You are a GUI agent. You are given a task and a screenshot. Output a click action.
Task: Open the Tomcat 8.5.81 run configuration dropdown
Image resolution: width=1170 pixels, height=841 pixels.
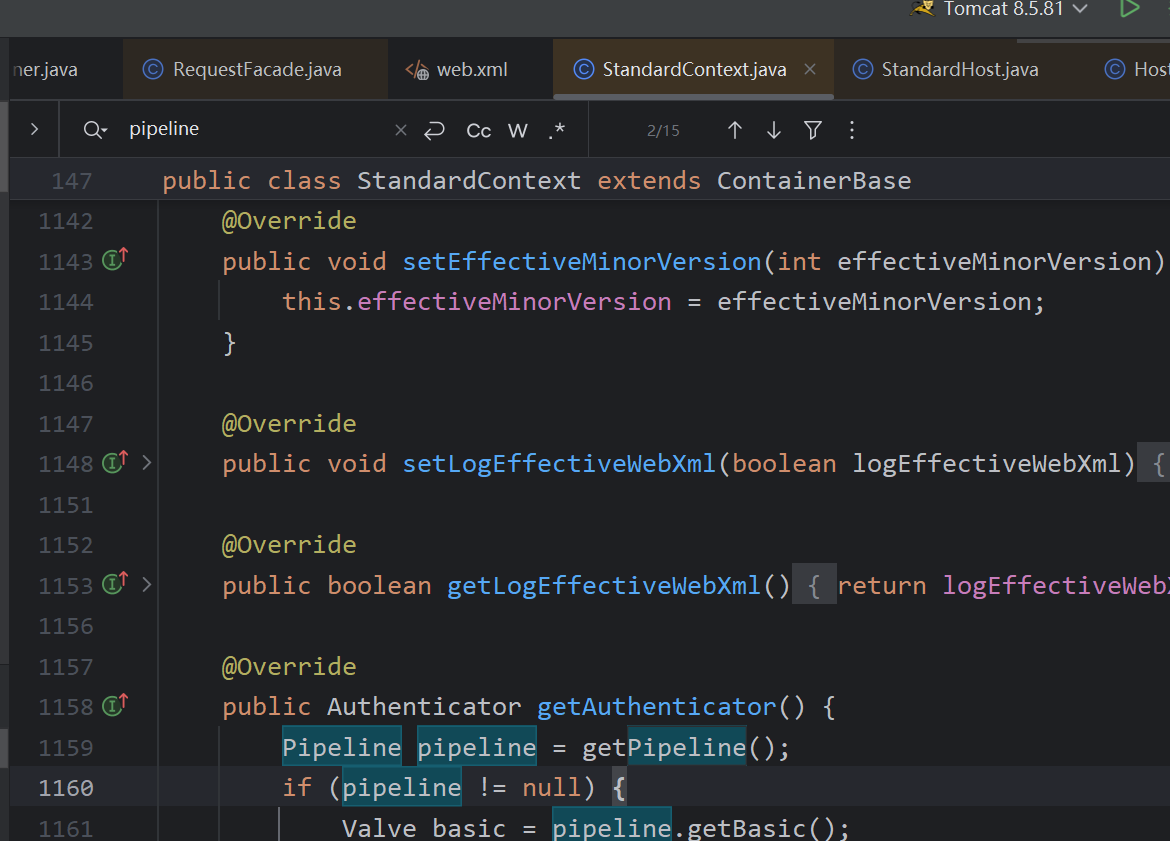click(1079, 9)
